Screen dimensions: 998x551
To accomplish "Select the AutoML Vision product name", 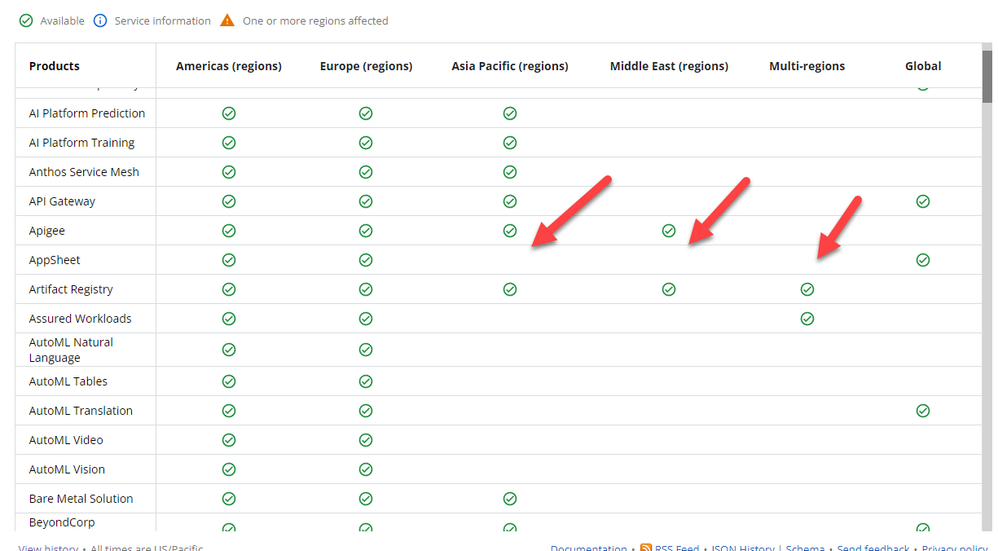I will click(x=67, y=469).
